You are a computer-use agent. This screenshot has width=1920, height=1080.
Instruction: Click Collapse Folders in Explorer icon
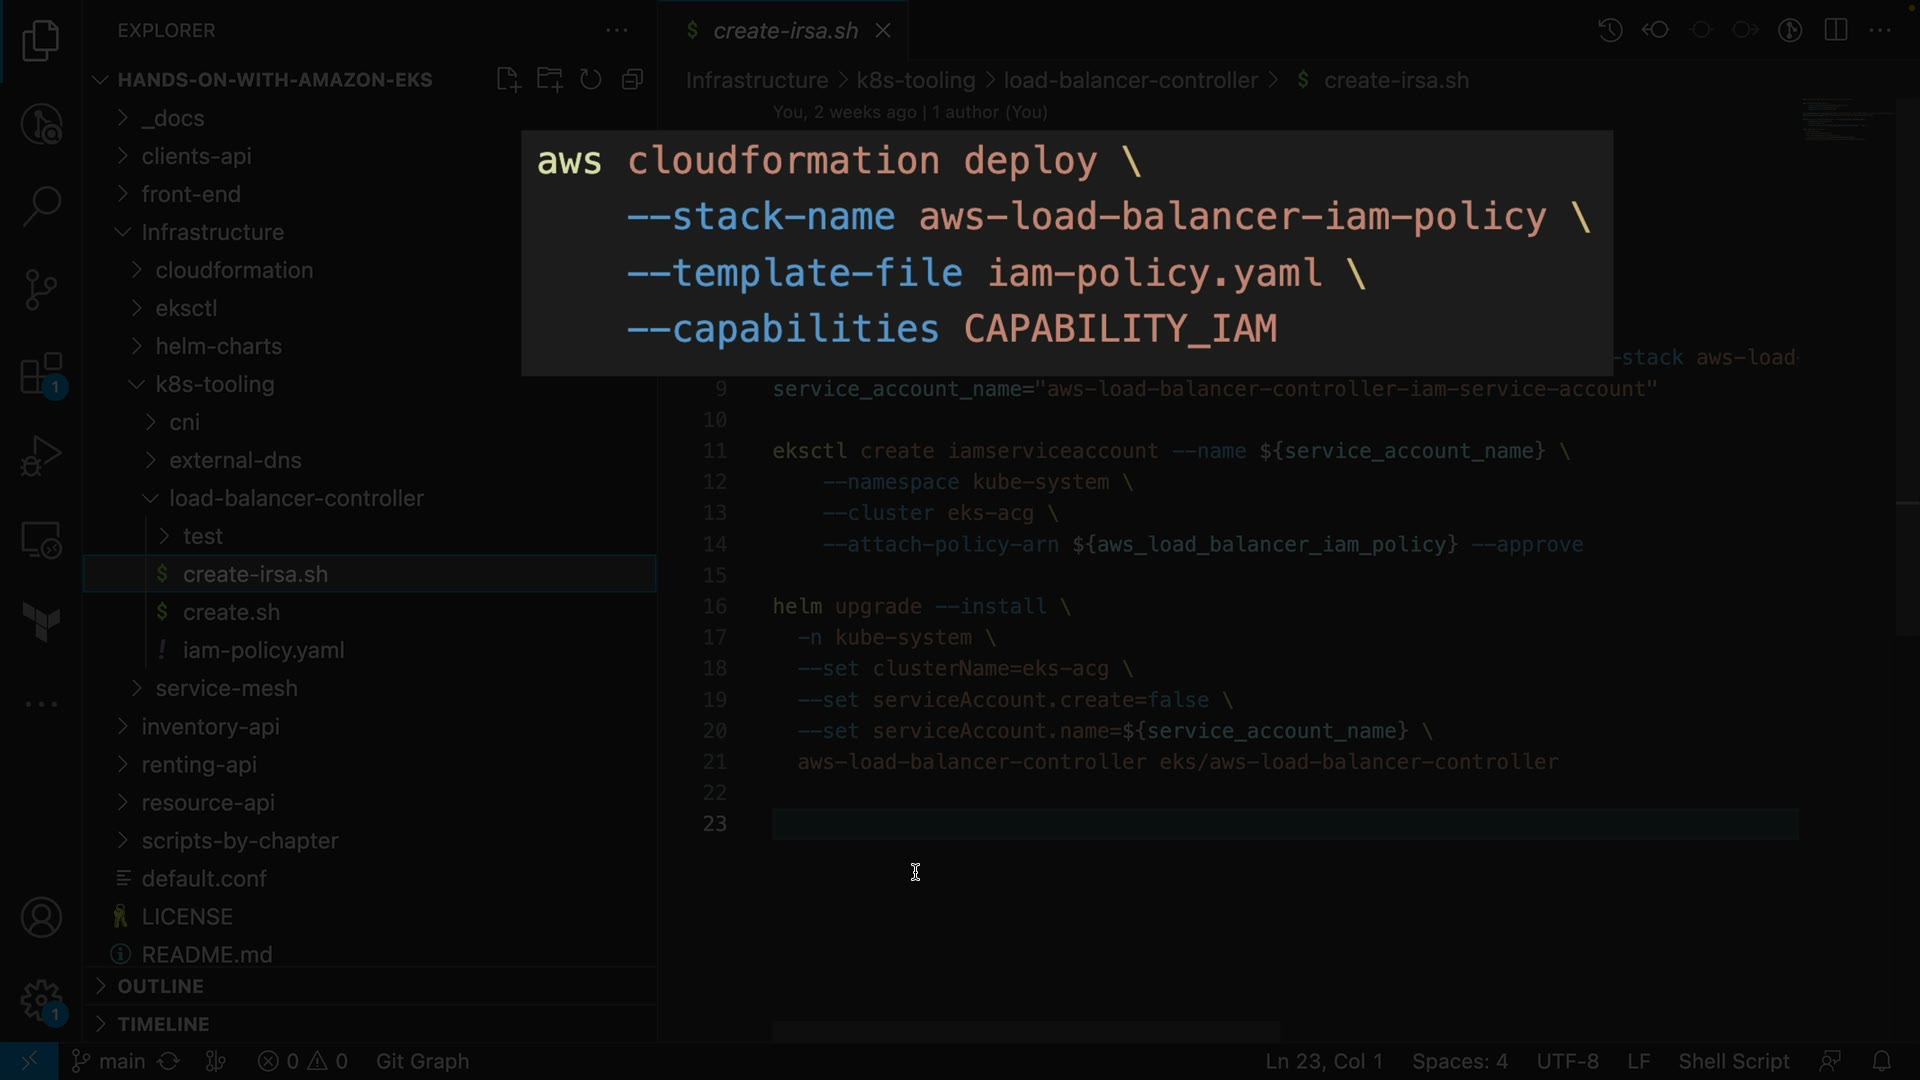coord(632,80)
